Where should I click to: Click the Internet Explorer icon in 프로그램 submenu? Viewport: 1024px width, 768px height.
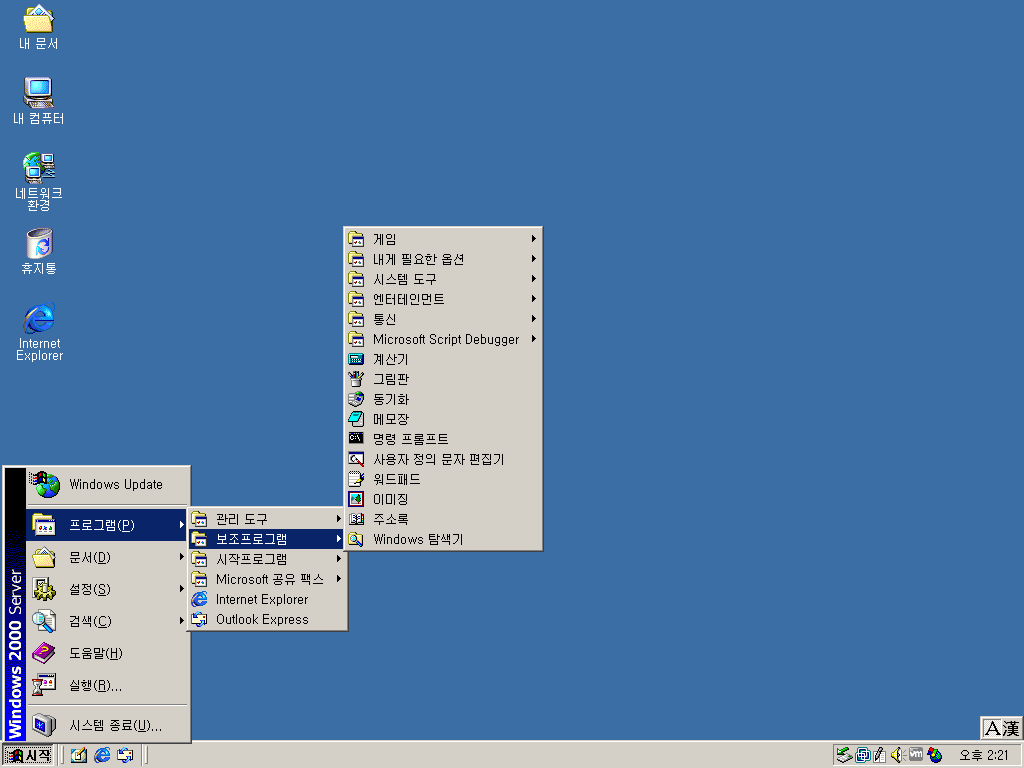coord(199,599)
